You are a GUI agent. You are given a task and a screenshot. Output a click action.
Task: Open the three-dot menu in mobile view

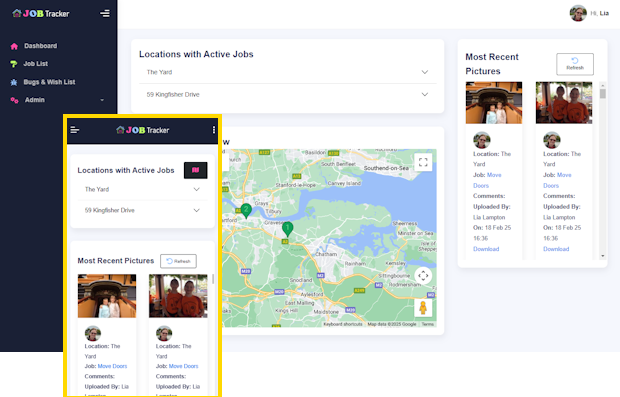(214, 130)
